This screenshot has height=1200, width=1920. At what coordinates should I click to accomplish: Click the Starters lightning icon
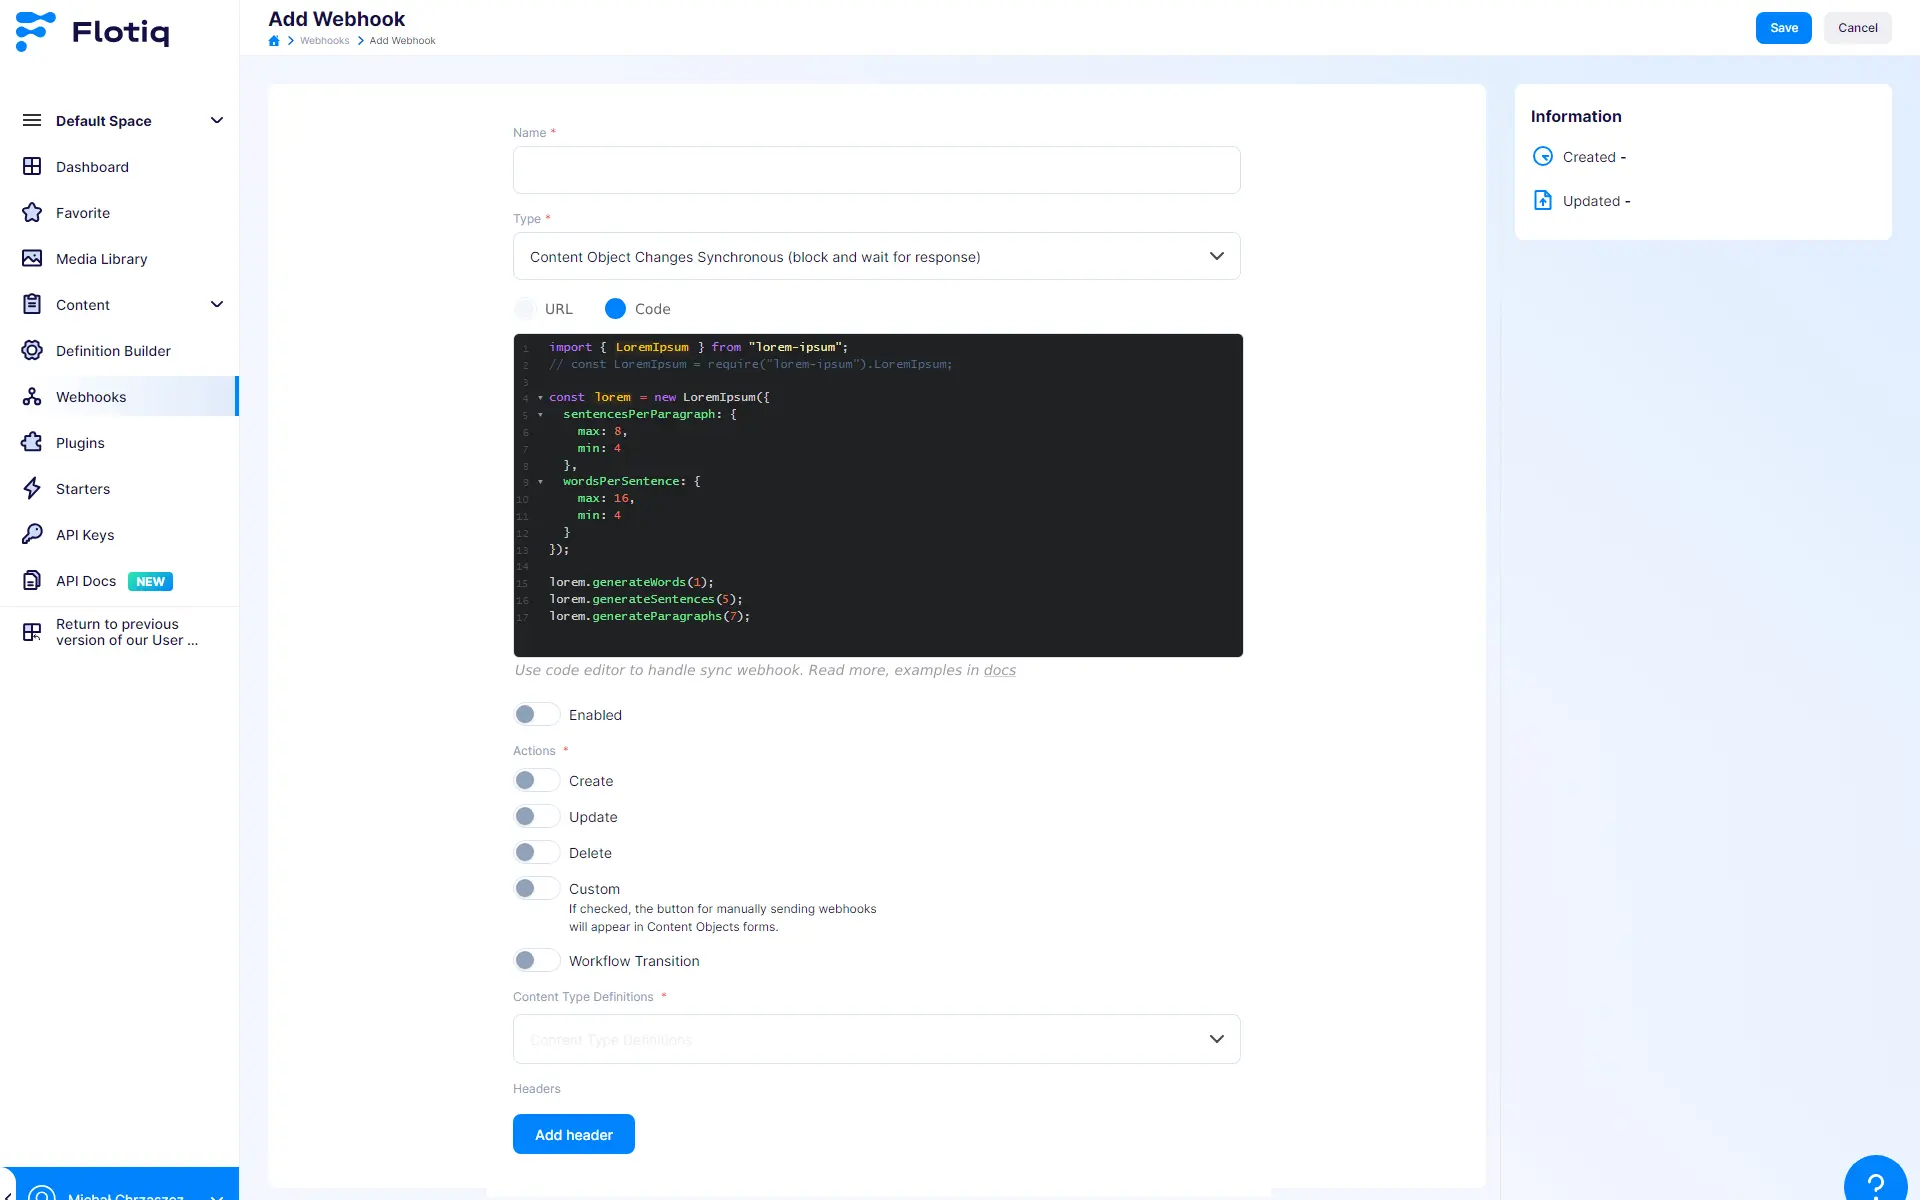(x=32, y=489)
